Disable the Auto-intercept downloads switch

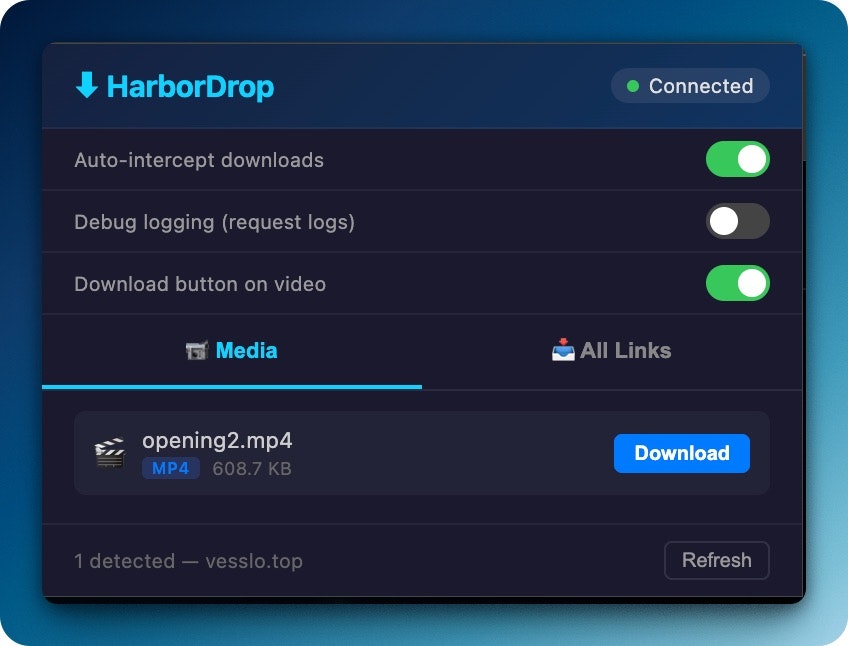737,159
